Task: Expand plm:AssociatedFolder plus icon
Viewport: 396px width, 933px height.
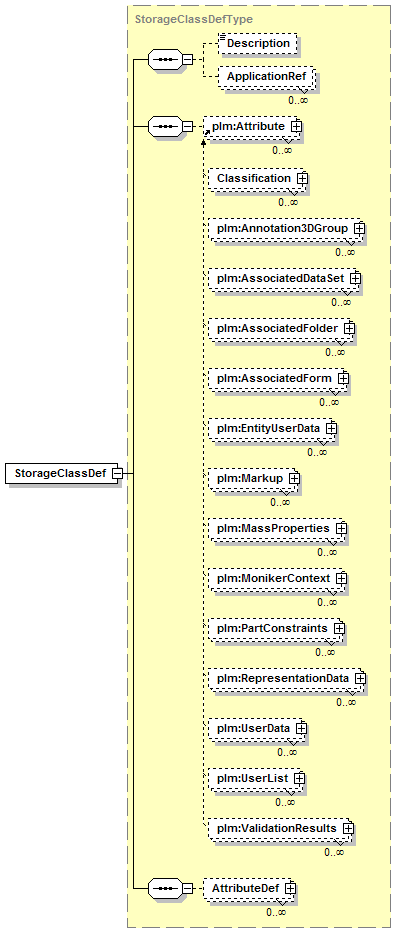Action: (x=350, y=328)
